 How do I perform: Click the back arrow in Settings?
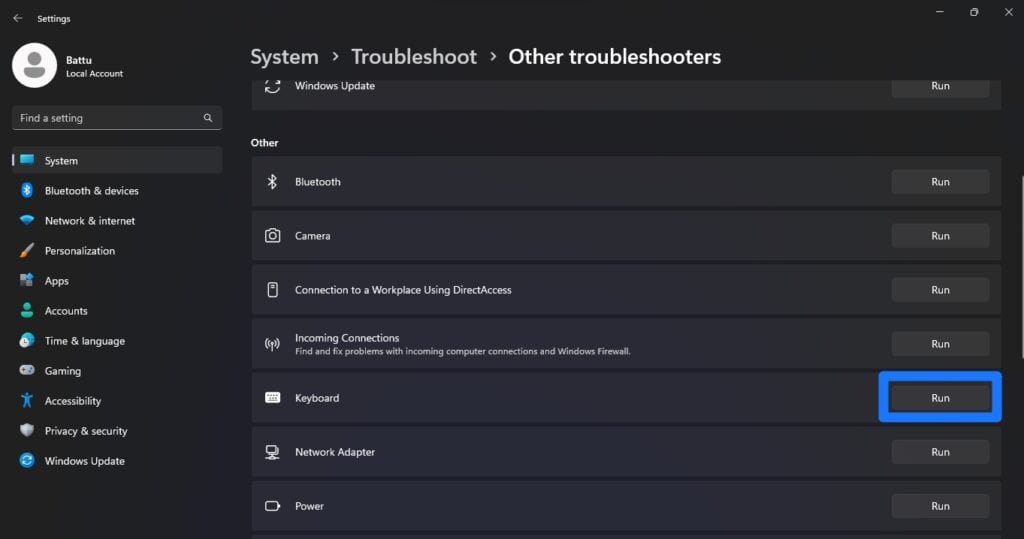(18, 18)
